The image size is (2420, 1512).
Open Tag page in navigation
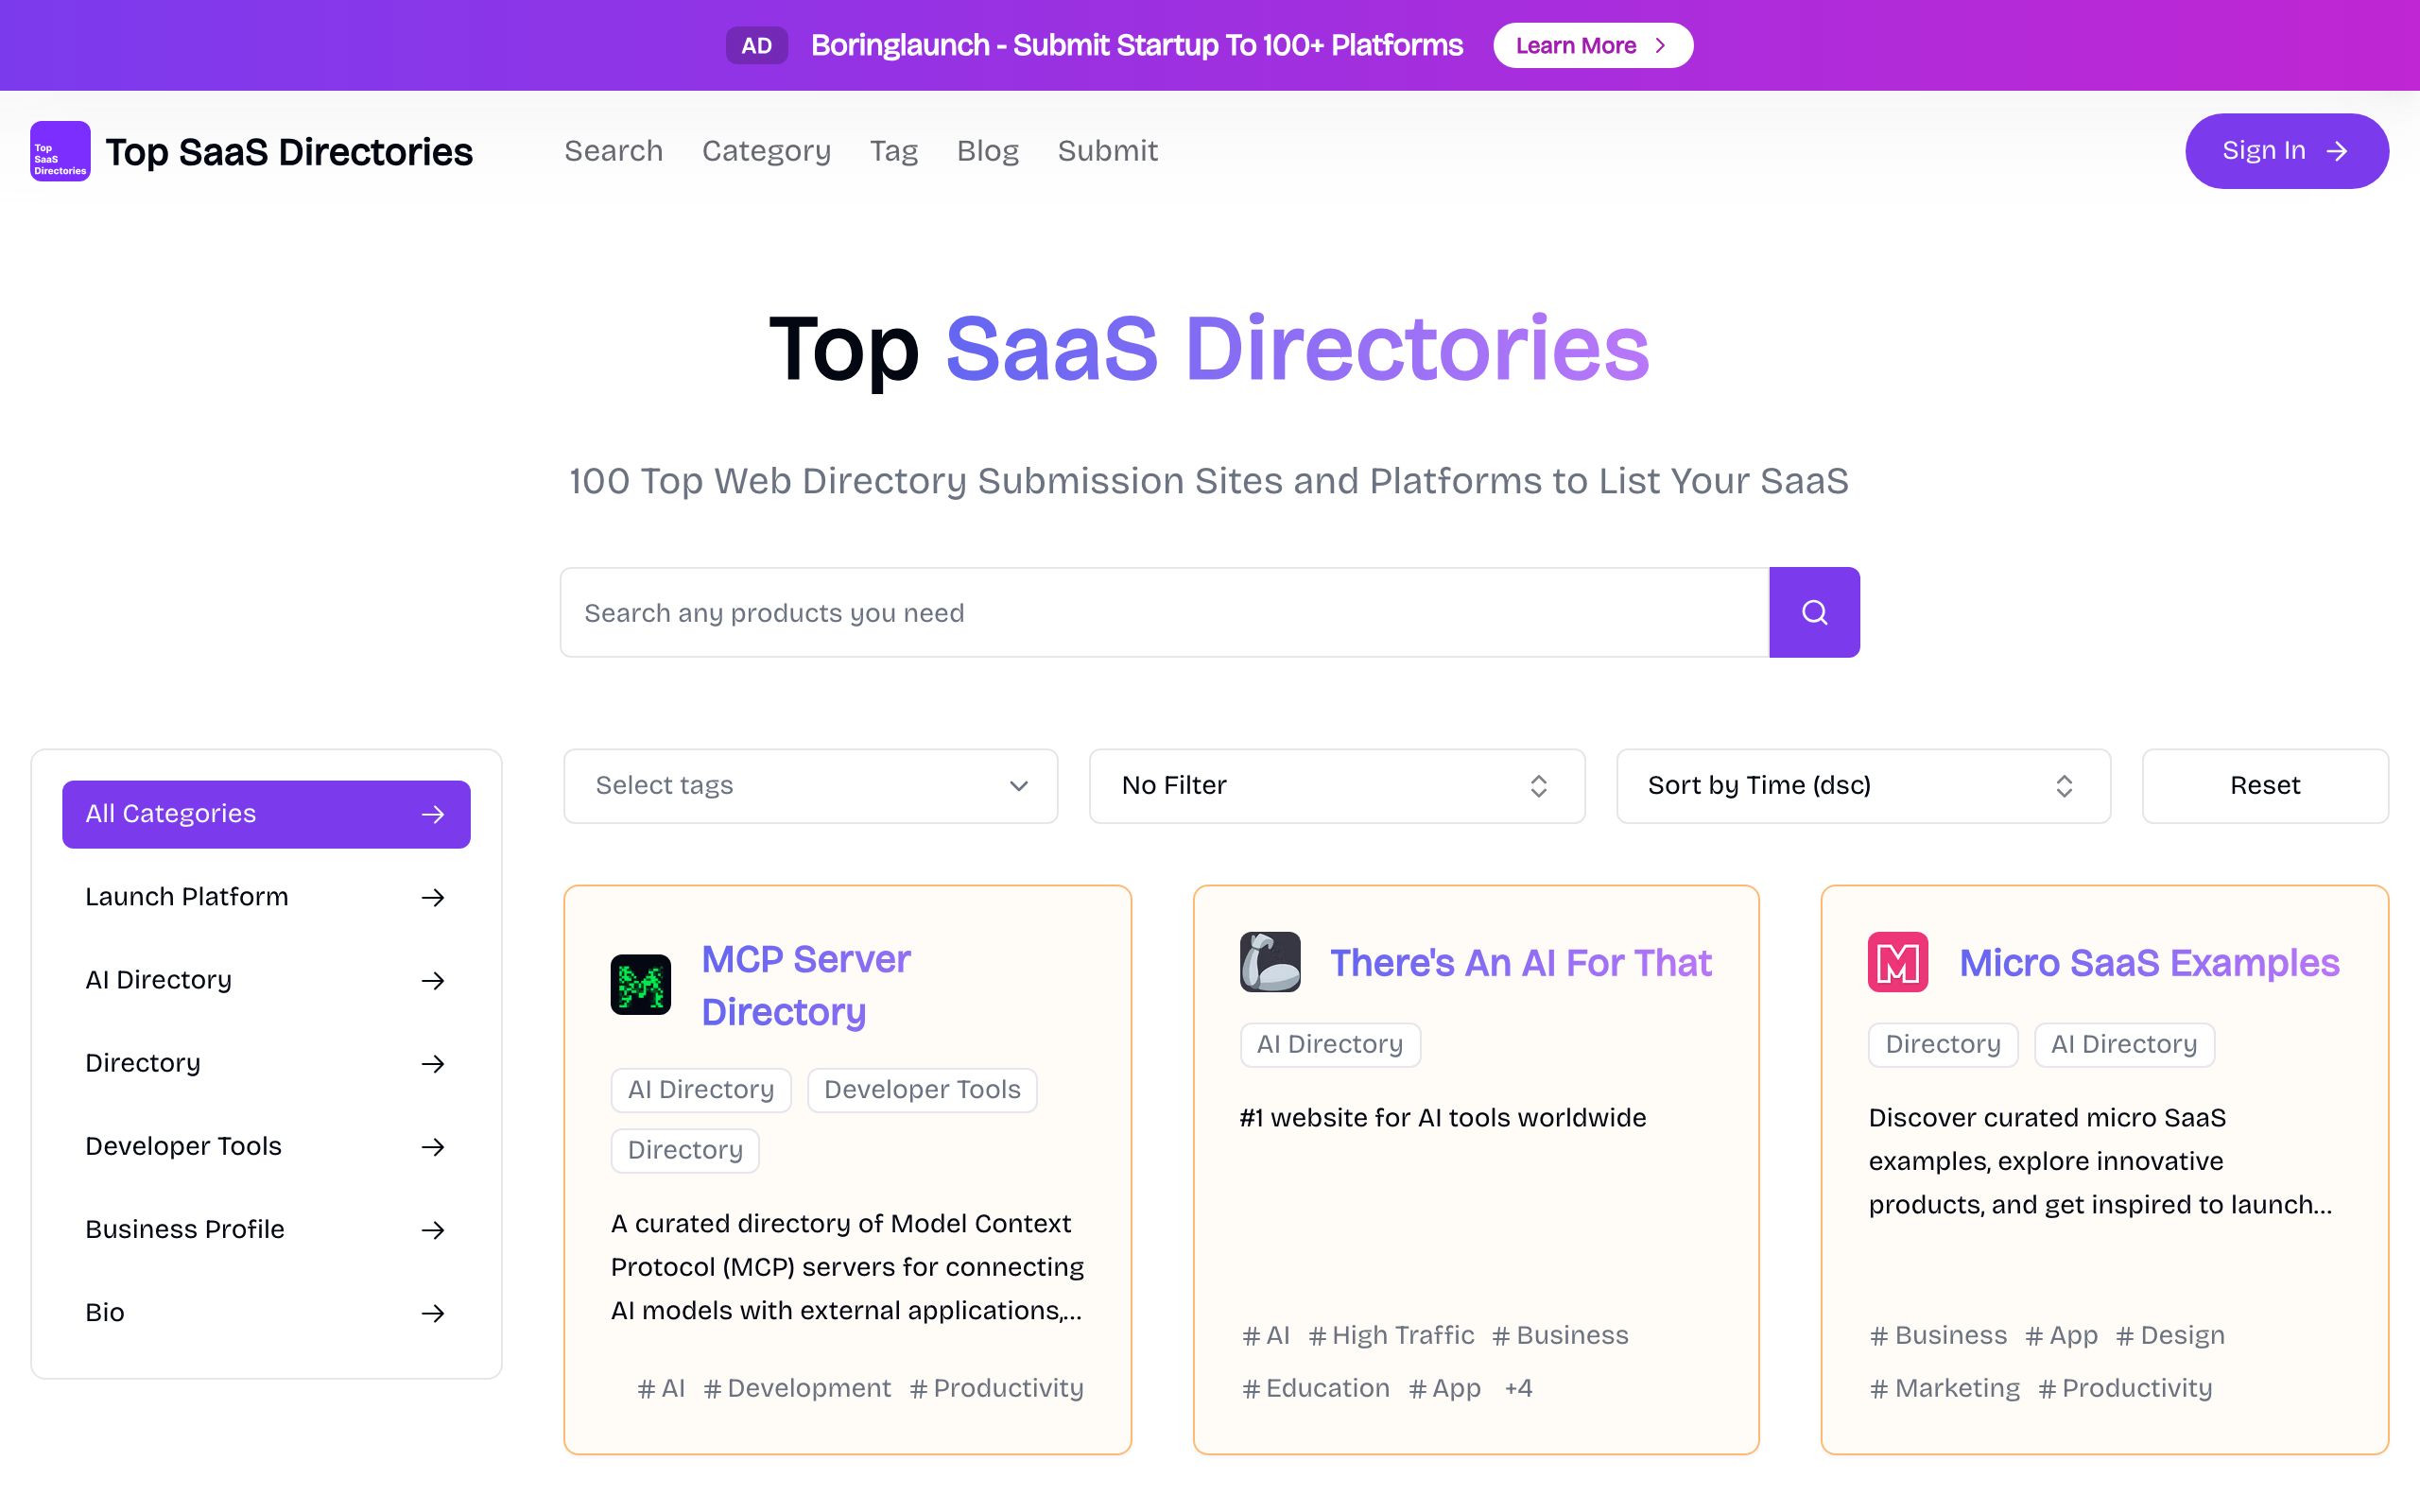pos(894,151)
